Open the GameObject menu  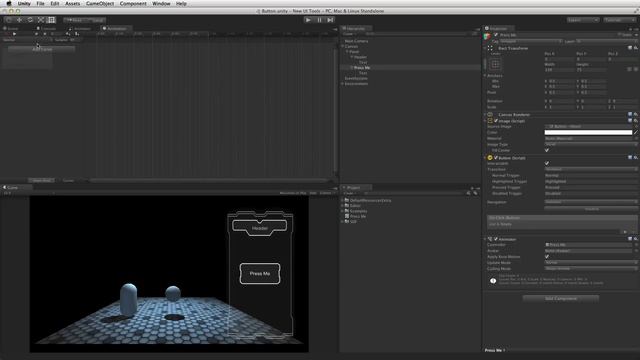tap(100, 4)
